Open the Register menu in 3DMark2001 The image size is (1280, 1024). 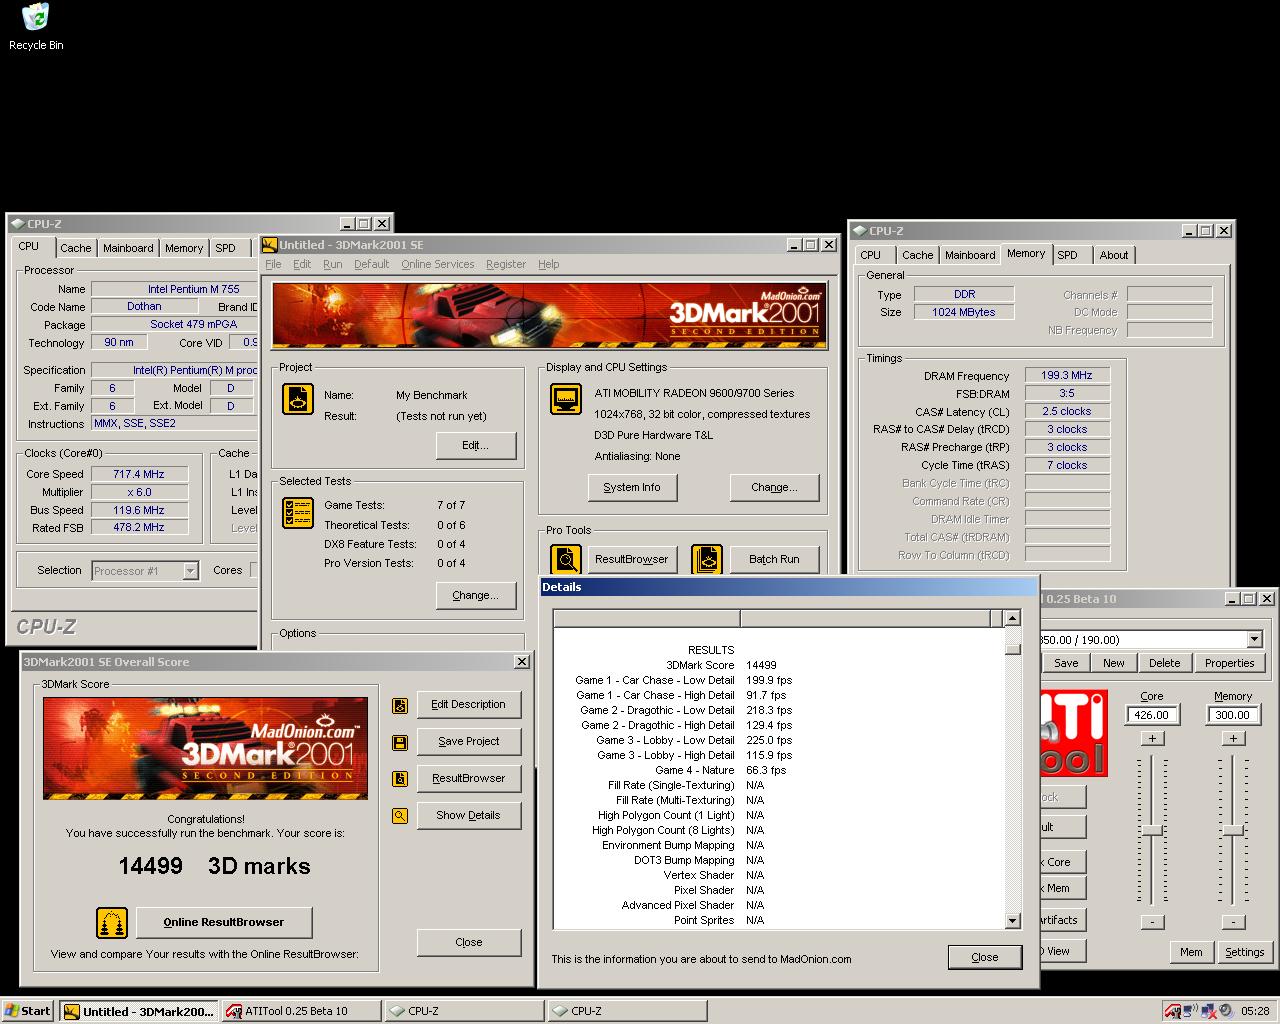506,264
